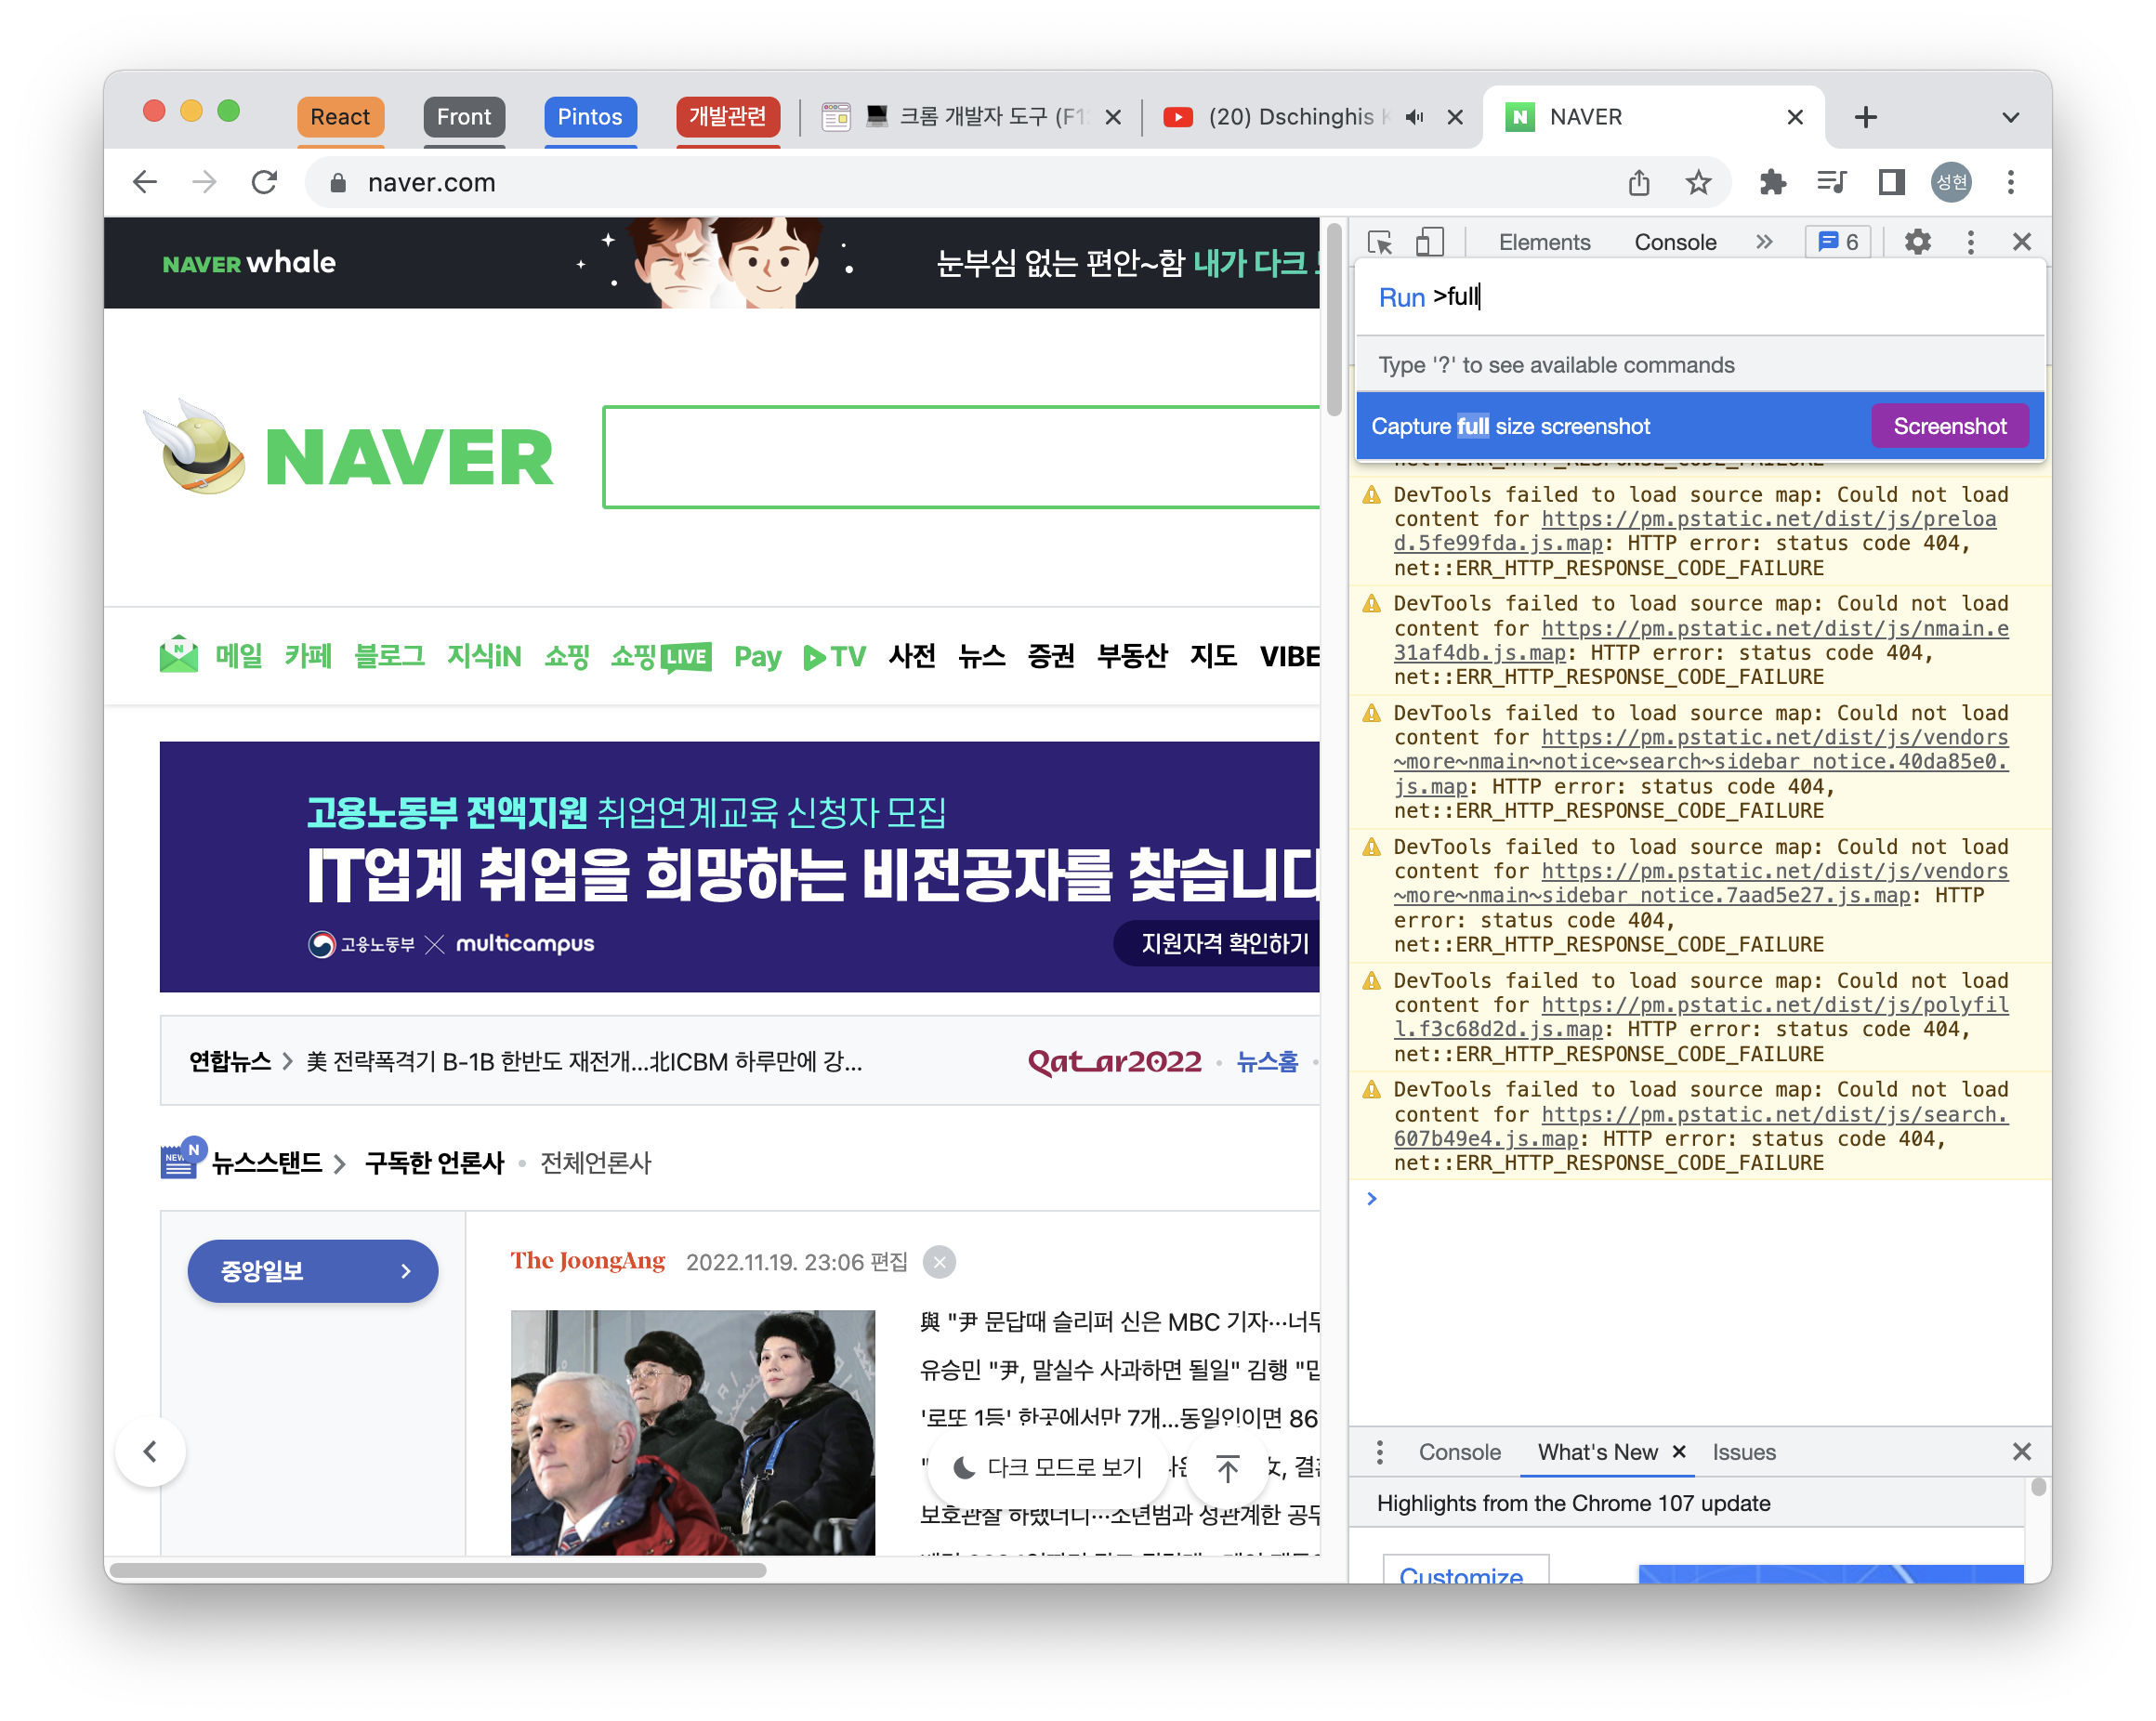Mute the YouTube Dschinghis tab audio
The width and height of the screenshot is (2156, 1721).
coord(1414,117)
